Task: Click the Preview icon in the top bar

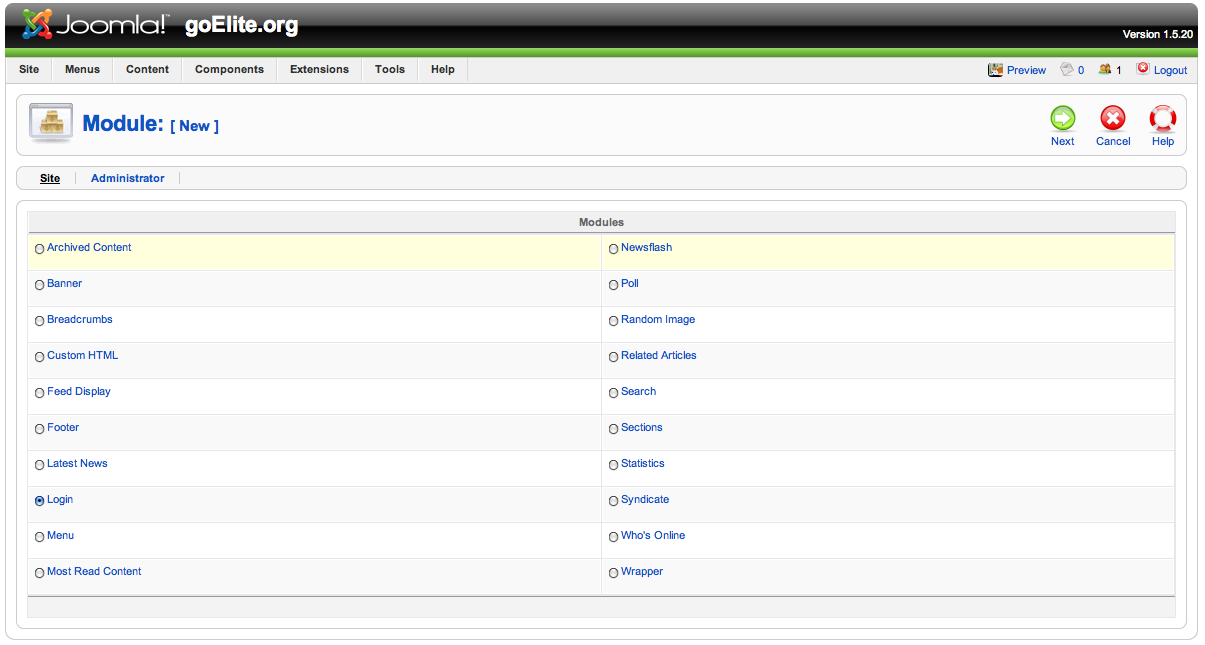Action: (x=995, y=70)
